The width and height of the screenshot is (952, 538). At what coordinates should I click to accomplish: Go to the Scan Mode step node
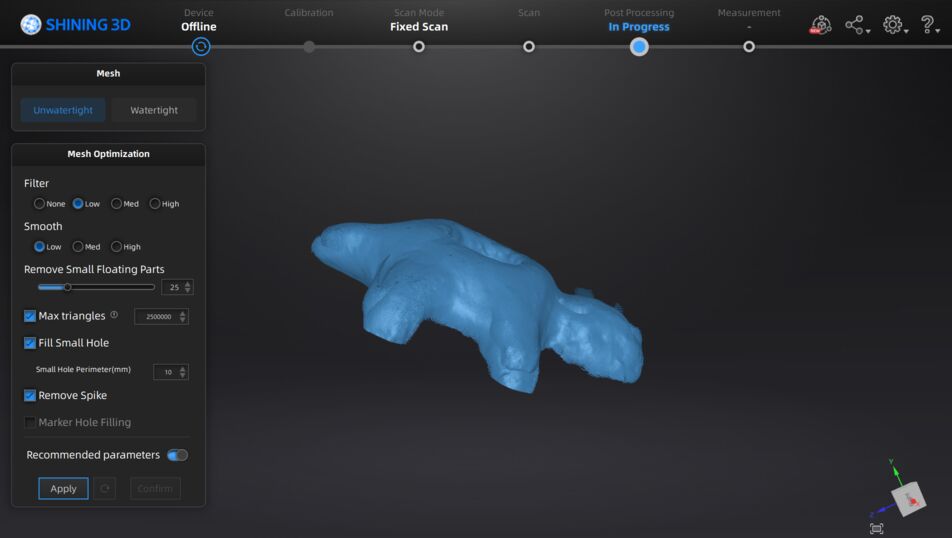click(418, 47)
